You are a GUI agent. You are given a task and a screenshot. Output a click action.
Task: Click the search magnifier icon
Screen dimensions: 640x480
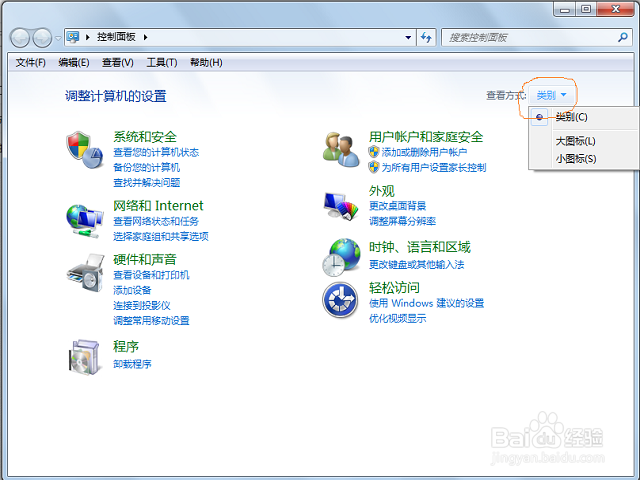(x=622, y=38)
